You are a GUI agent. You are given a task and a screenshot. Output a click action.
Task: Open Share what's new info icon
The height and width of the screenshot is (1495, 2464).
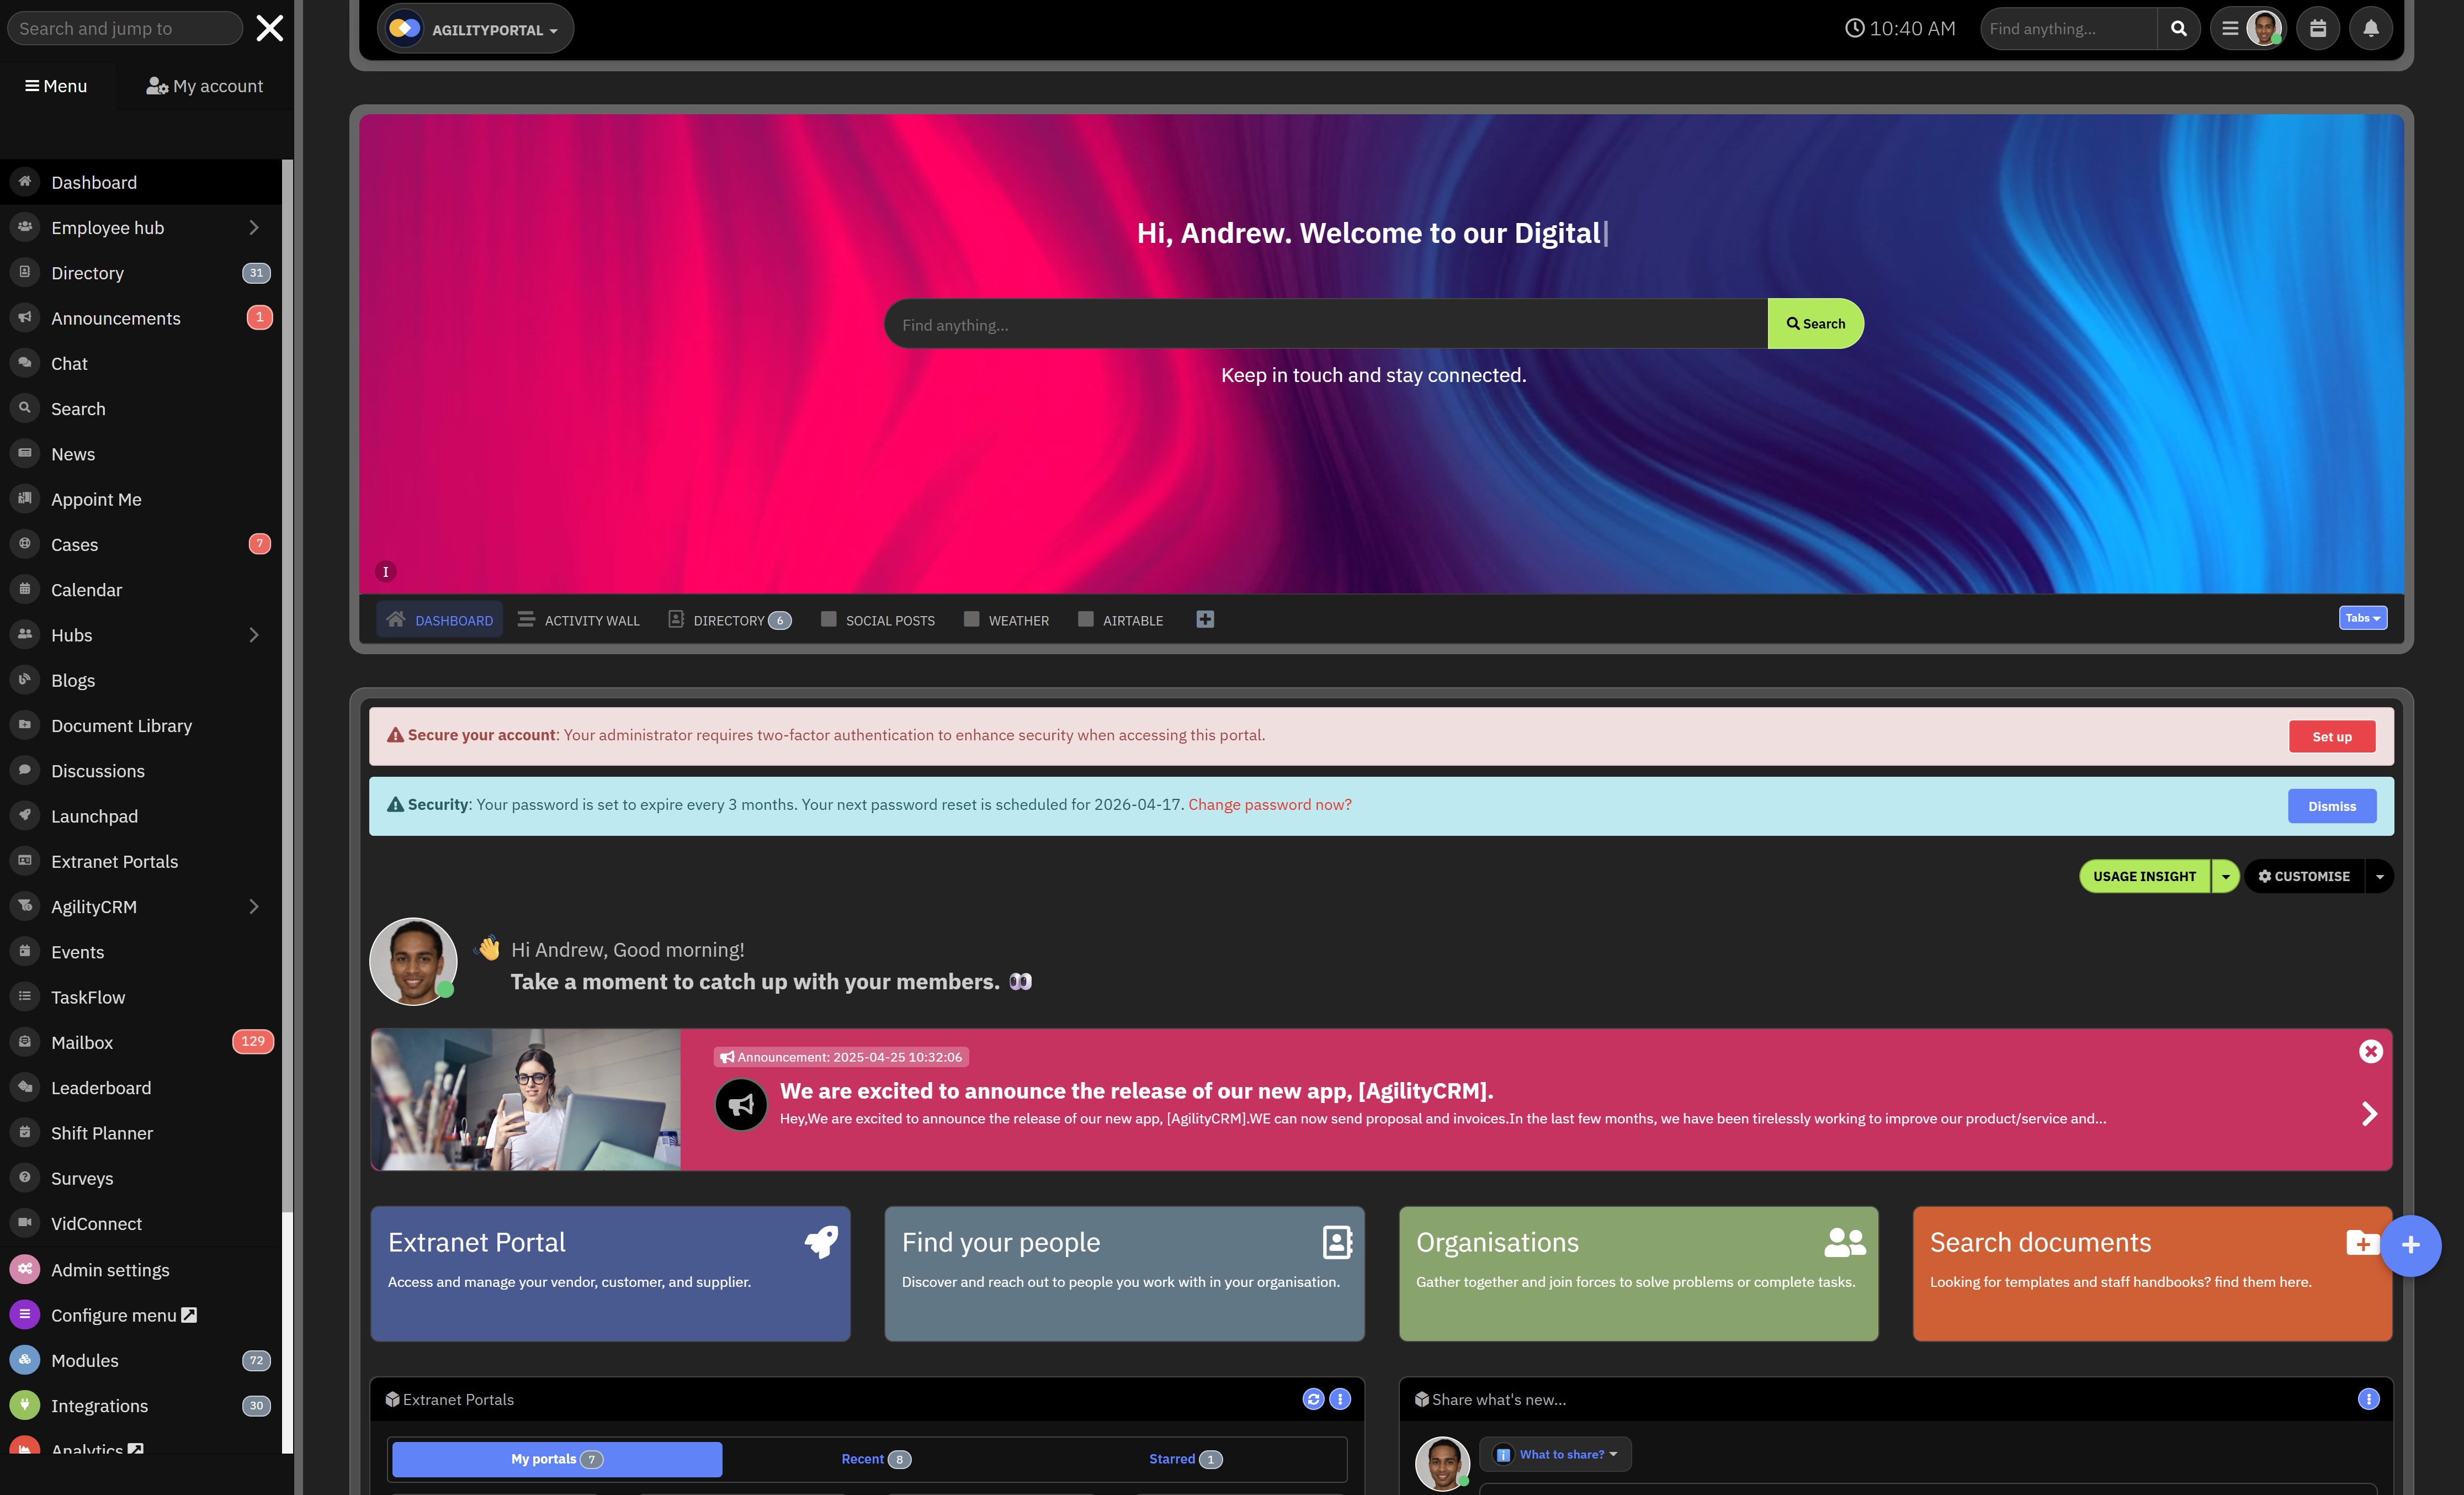2368,1399
